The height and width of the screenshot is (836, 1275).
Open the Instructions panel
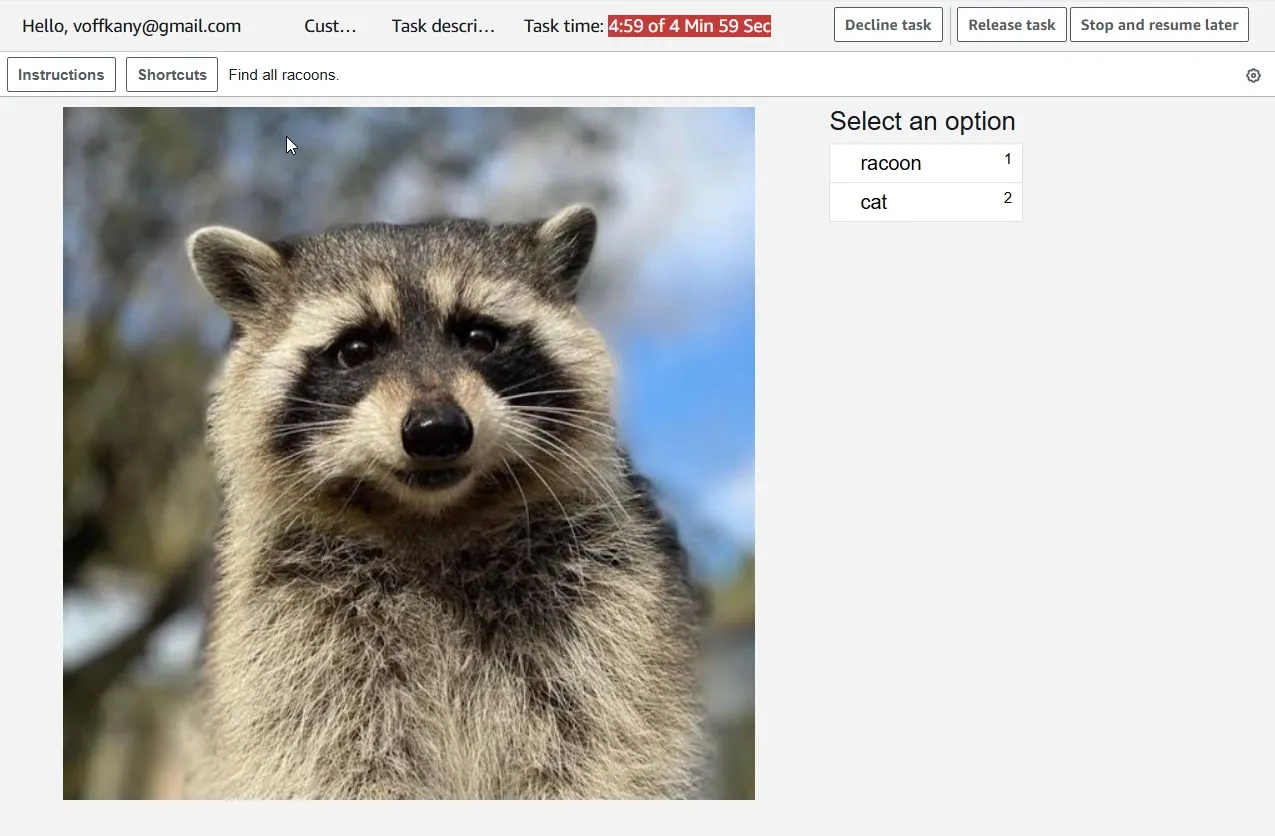[x=61, y=75]
